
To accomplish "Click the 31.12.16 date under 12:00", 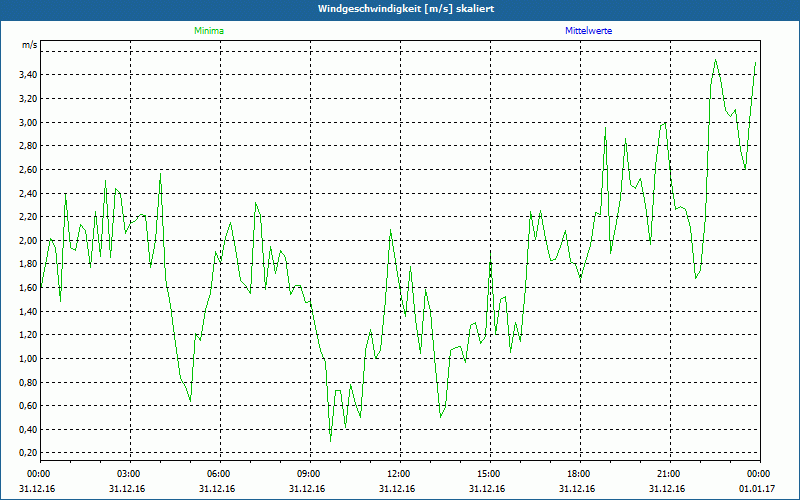I will [x=397, y=489].
